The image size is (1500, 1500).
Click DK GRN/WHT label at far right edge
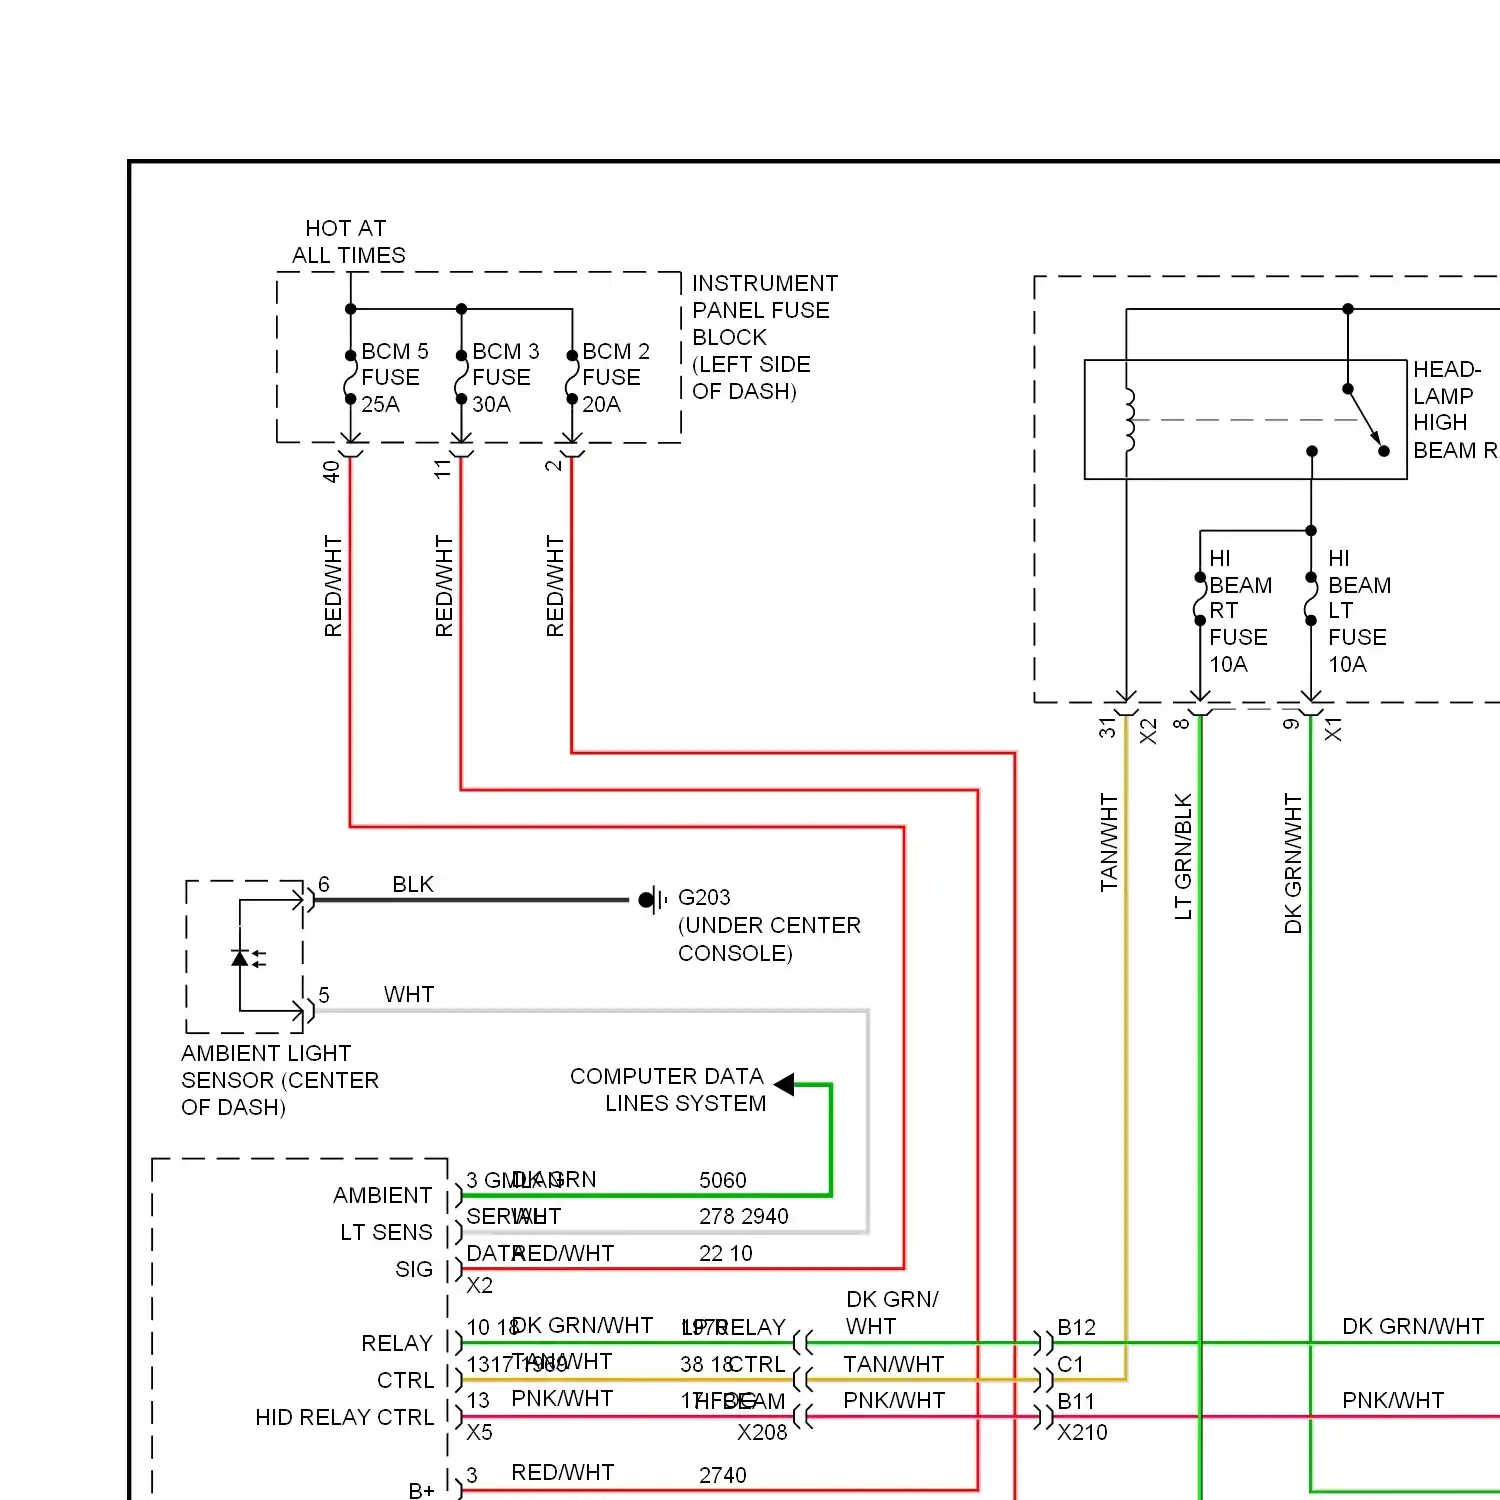point(1413,1326)
